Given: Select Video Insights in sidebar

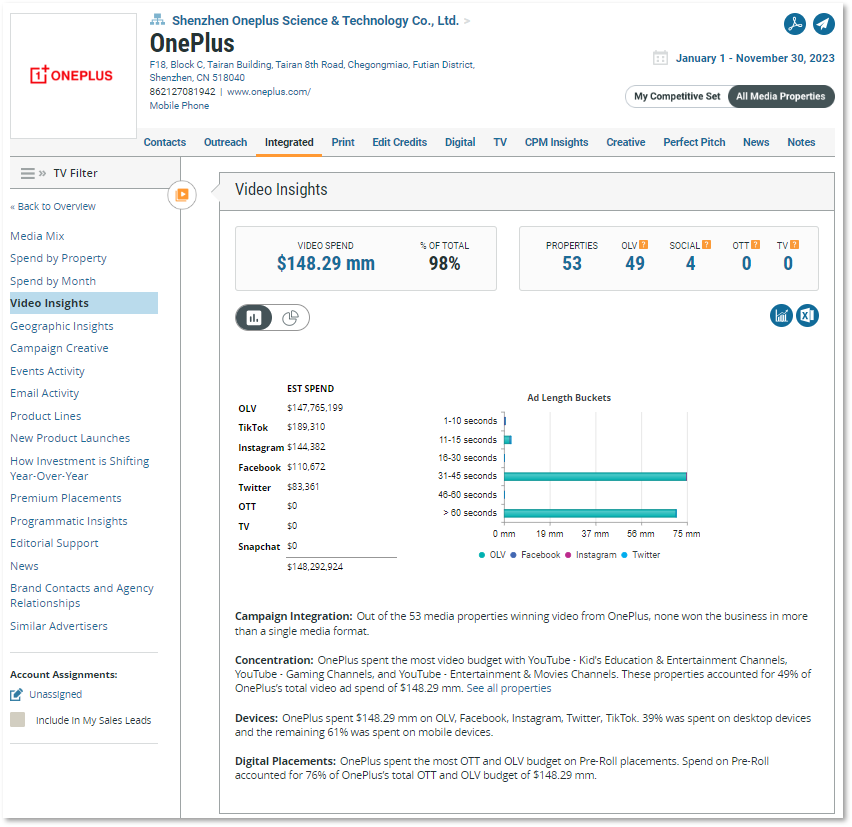Looking at the screenshot, I should [x=84, y=303].
